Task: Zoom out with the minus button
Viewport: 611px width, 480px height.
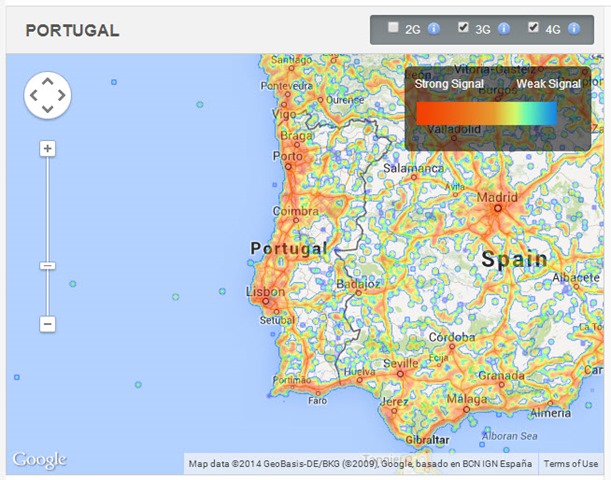Action: 48,324
